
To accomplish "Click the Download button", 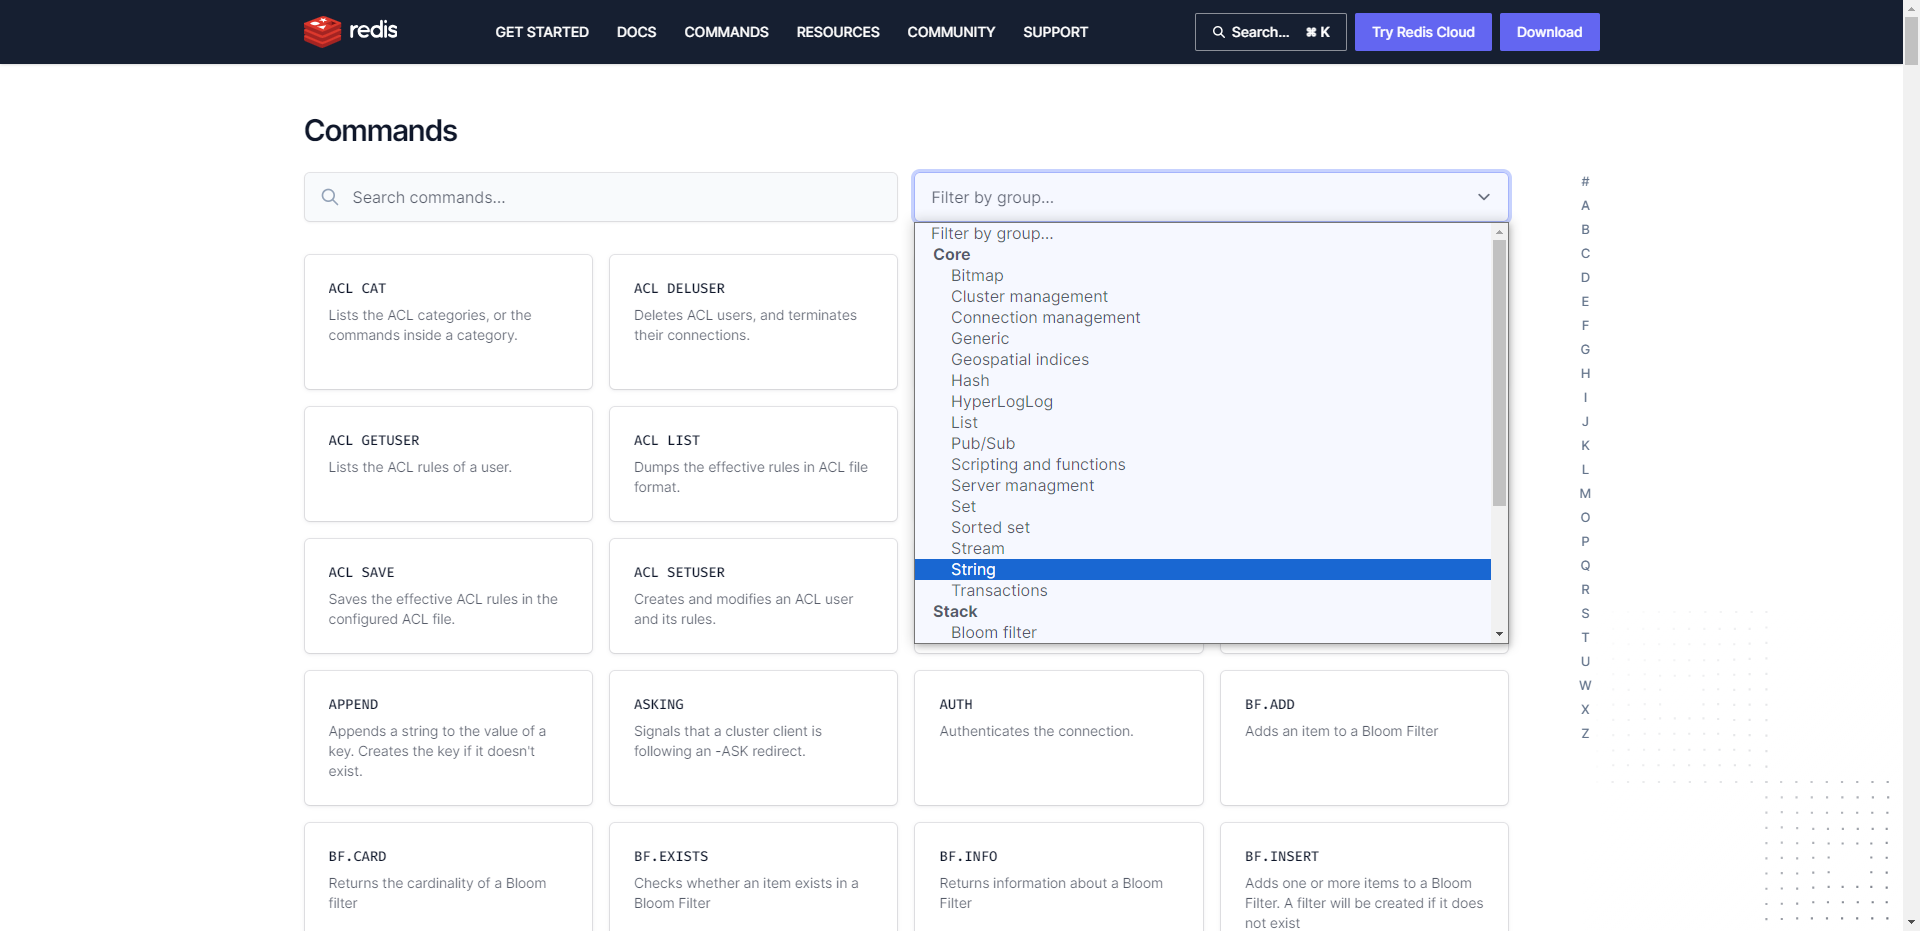I will [1549, 32].
